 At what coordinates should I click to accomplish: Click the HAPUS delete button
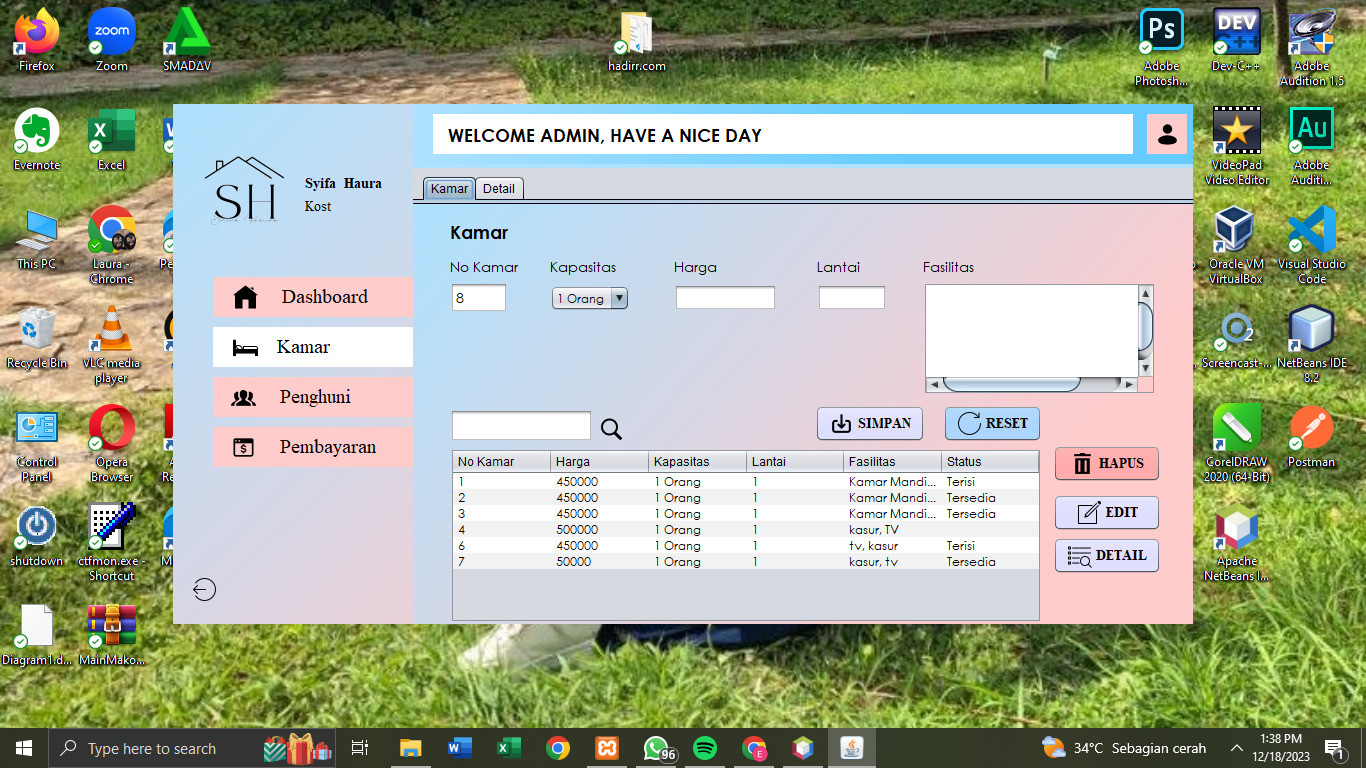pos(1106,463)
